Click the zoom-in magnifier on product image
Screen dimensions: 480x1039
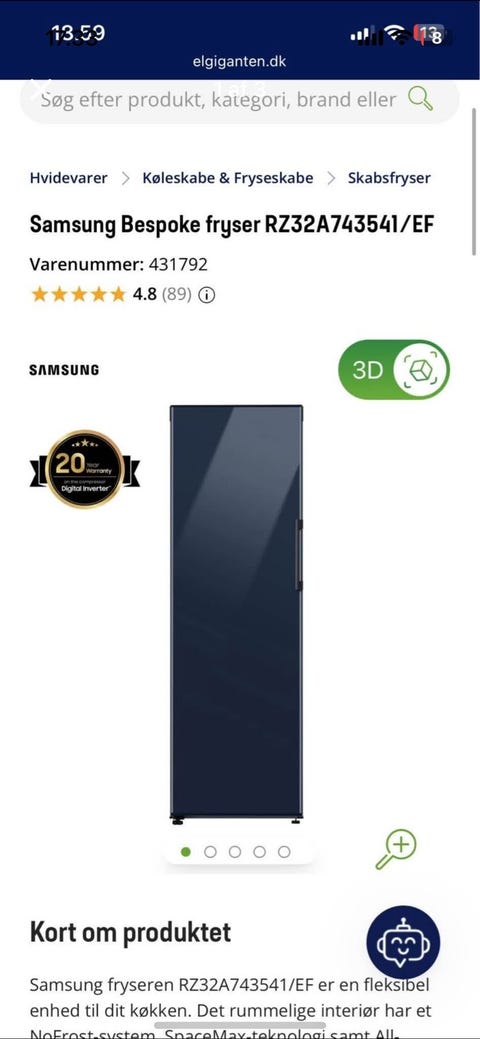coord(396,849)
